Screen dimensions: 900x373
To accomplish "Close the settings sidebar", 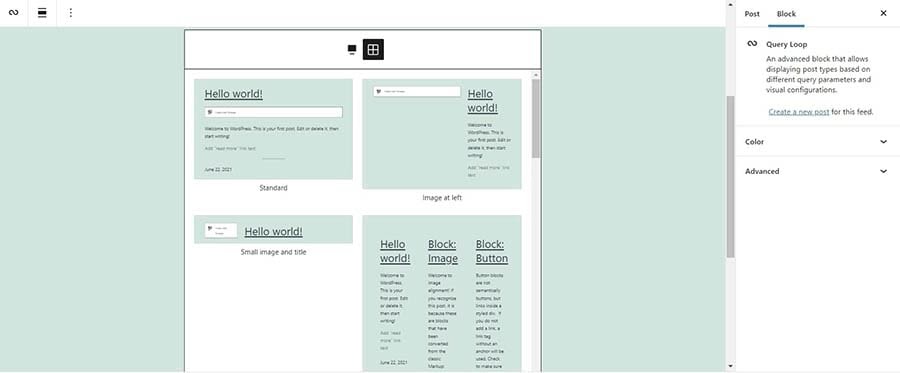I will click(x=883, y=13).
